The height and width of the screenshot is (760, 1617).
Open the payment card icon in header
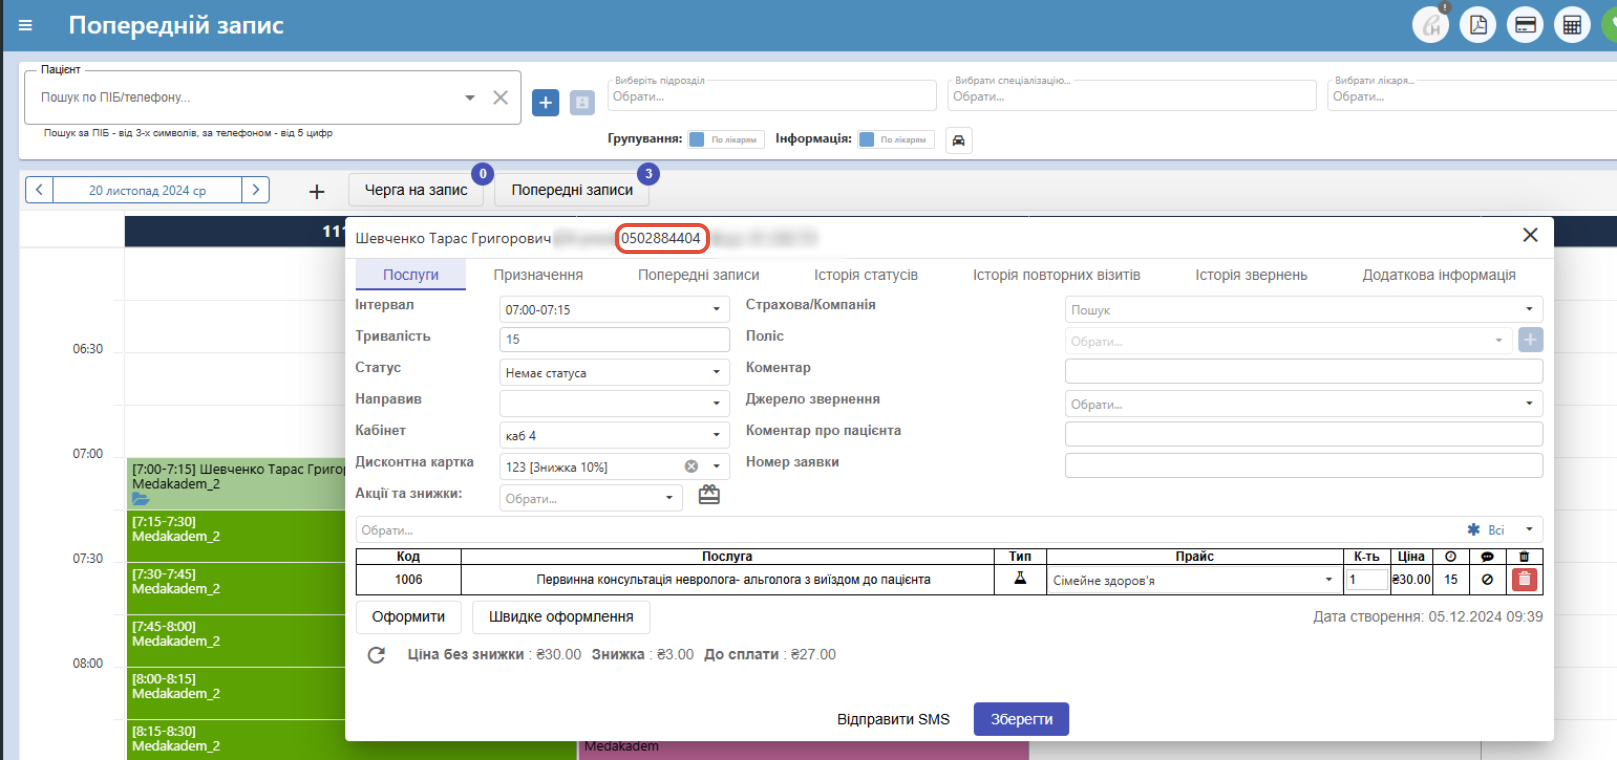1525,25
